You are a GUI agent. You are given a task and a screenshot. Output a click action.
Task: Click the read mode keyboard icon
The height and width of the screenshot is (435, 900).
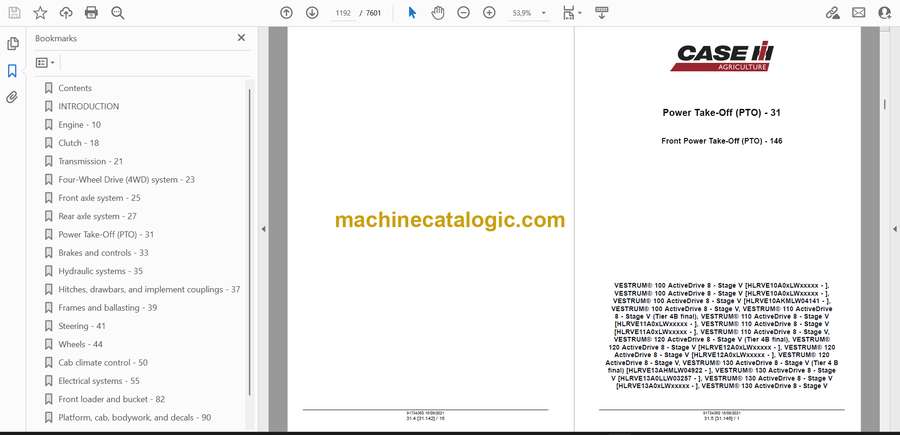coord(602,13)
